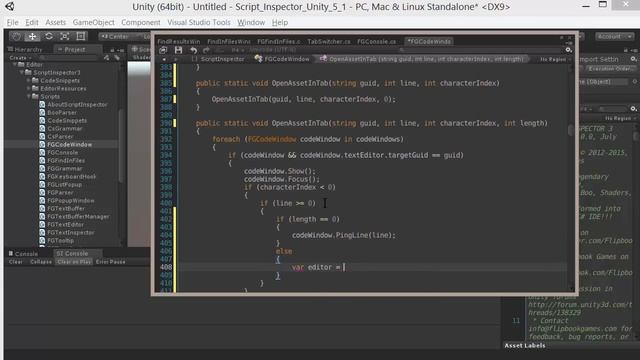Click the OpenAssetInTab method icon in breadcrumb
This screenshot has height=360, width=640.
(x=323, y=59)
